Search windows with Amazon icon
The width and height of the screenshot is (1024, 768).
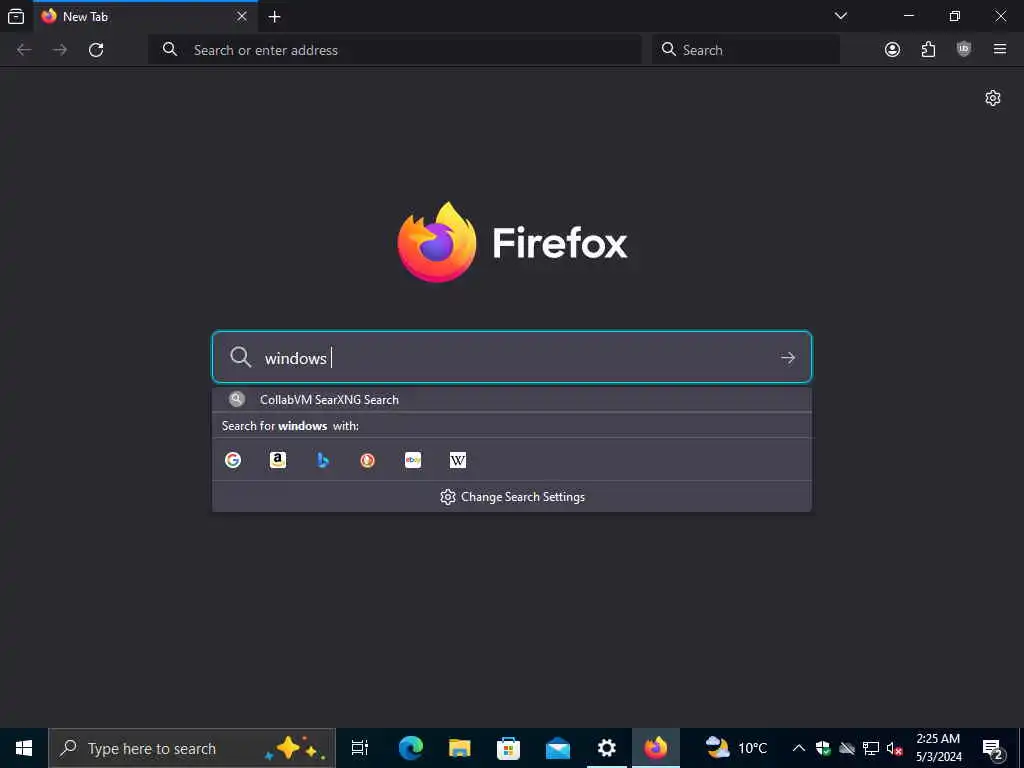coord(278,460)
